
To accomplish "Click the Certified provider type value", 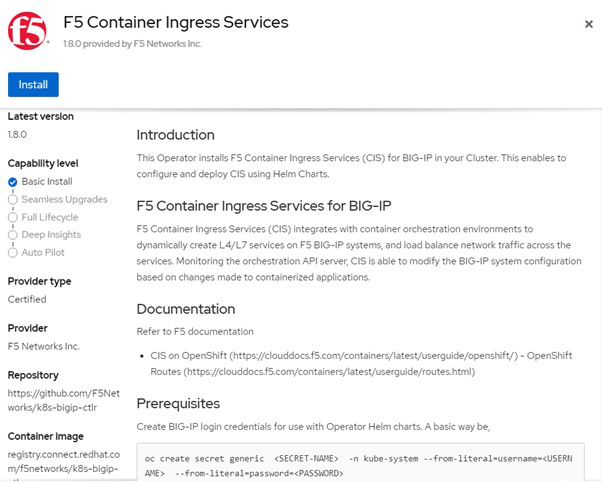I will click(x=27, y=299).
